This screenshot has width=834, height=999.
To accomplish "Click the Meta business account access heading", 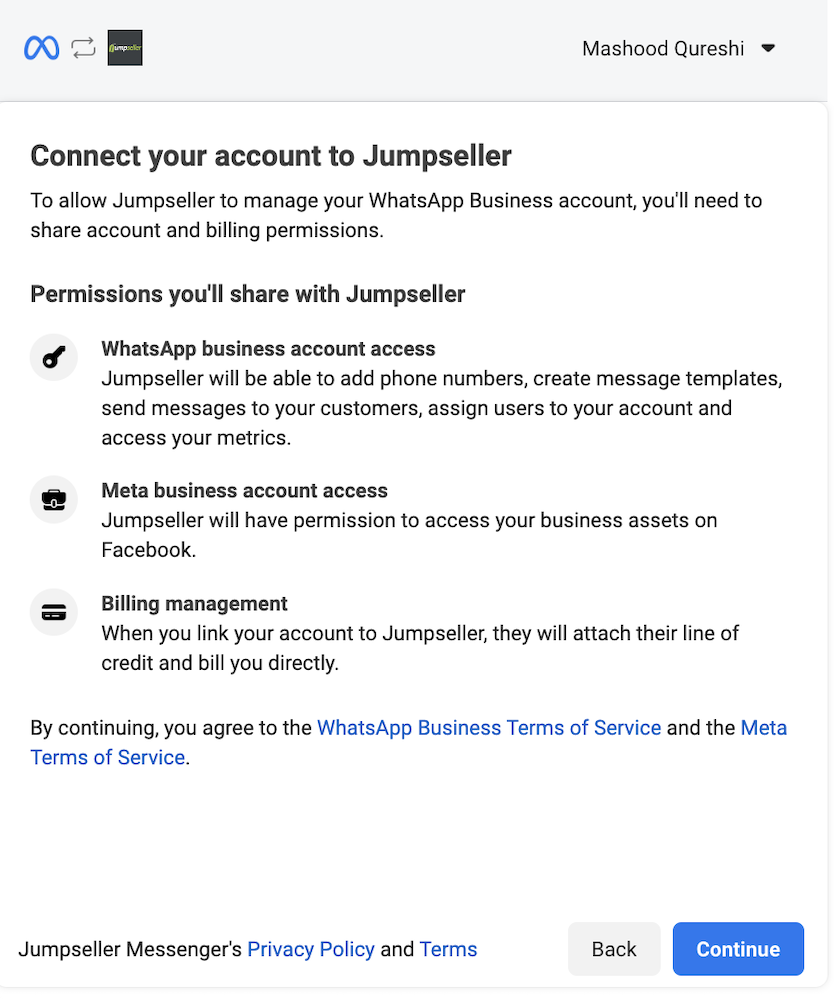I will (x=245, y=491).
